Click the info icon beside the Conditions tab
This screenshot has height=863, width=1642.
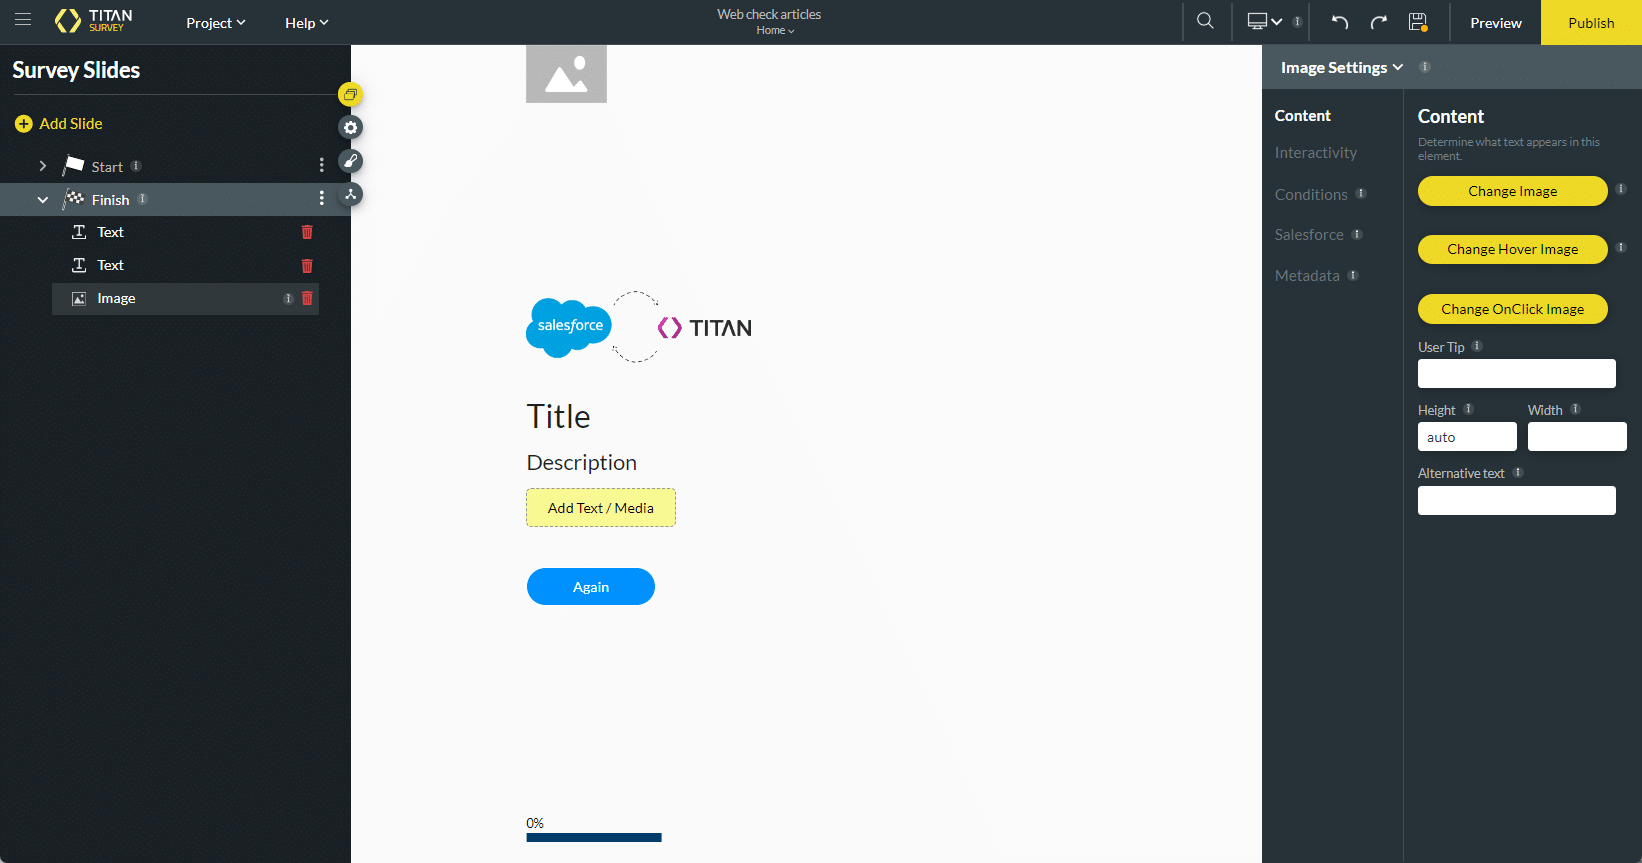(1361, 193)
